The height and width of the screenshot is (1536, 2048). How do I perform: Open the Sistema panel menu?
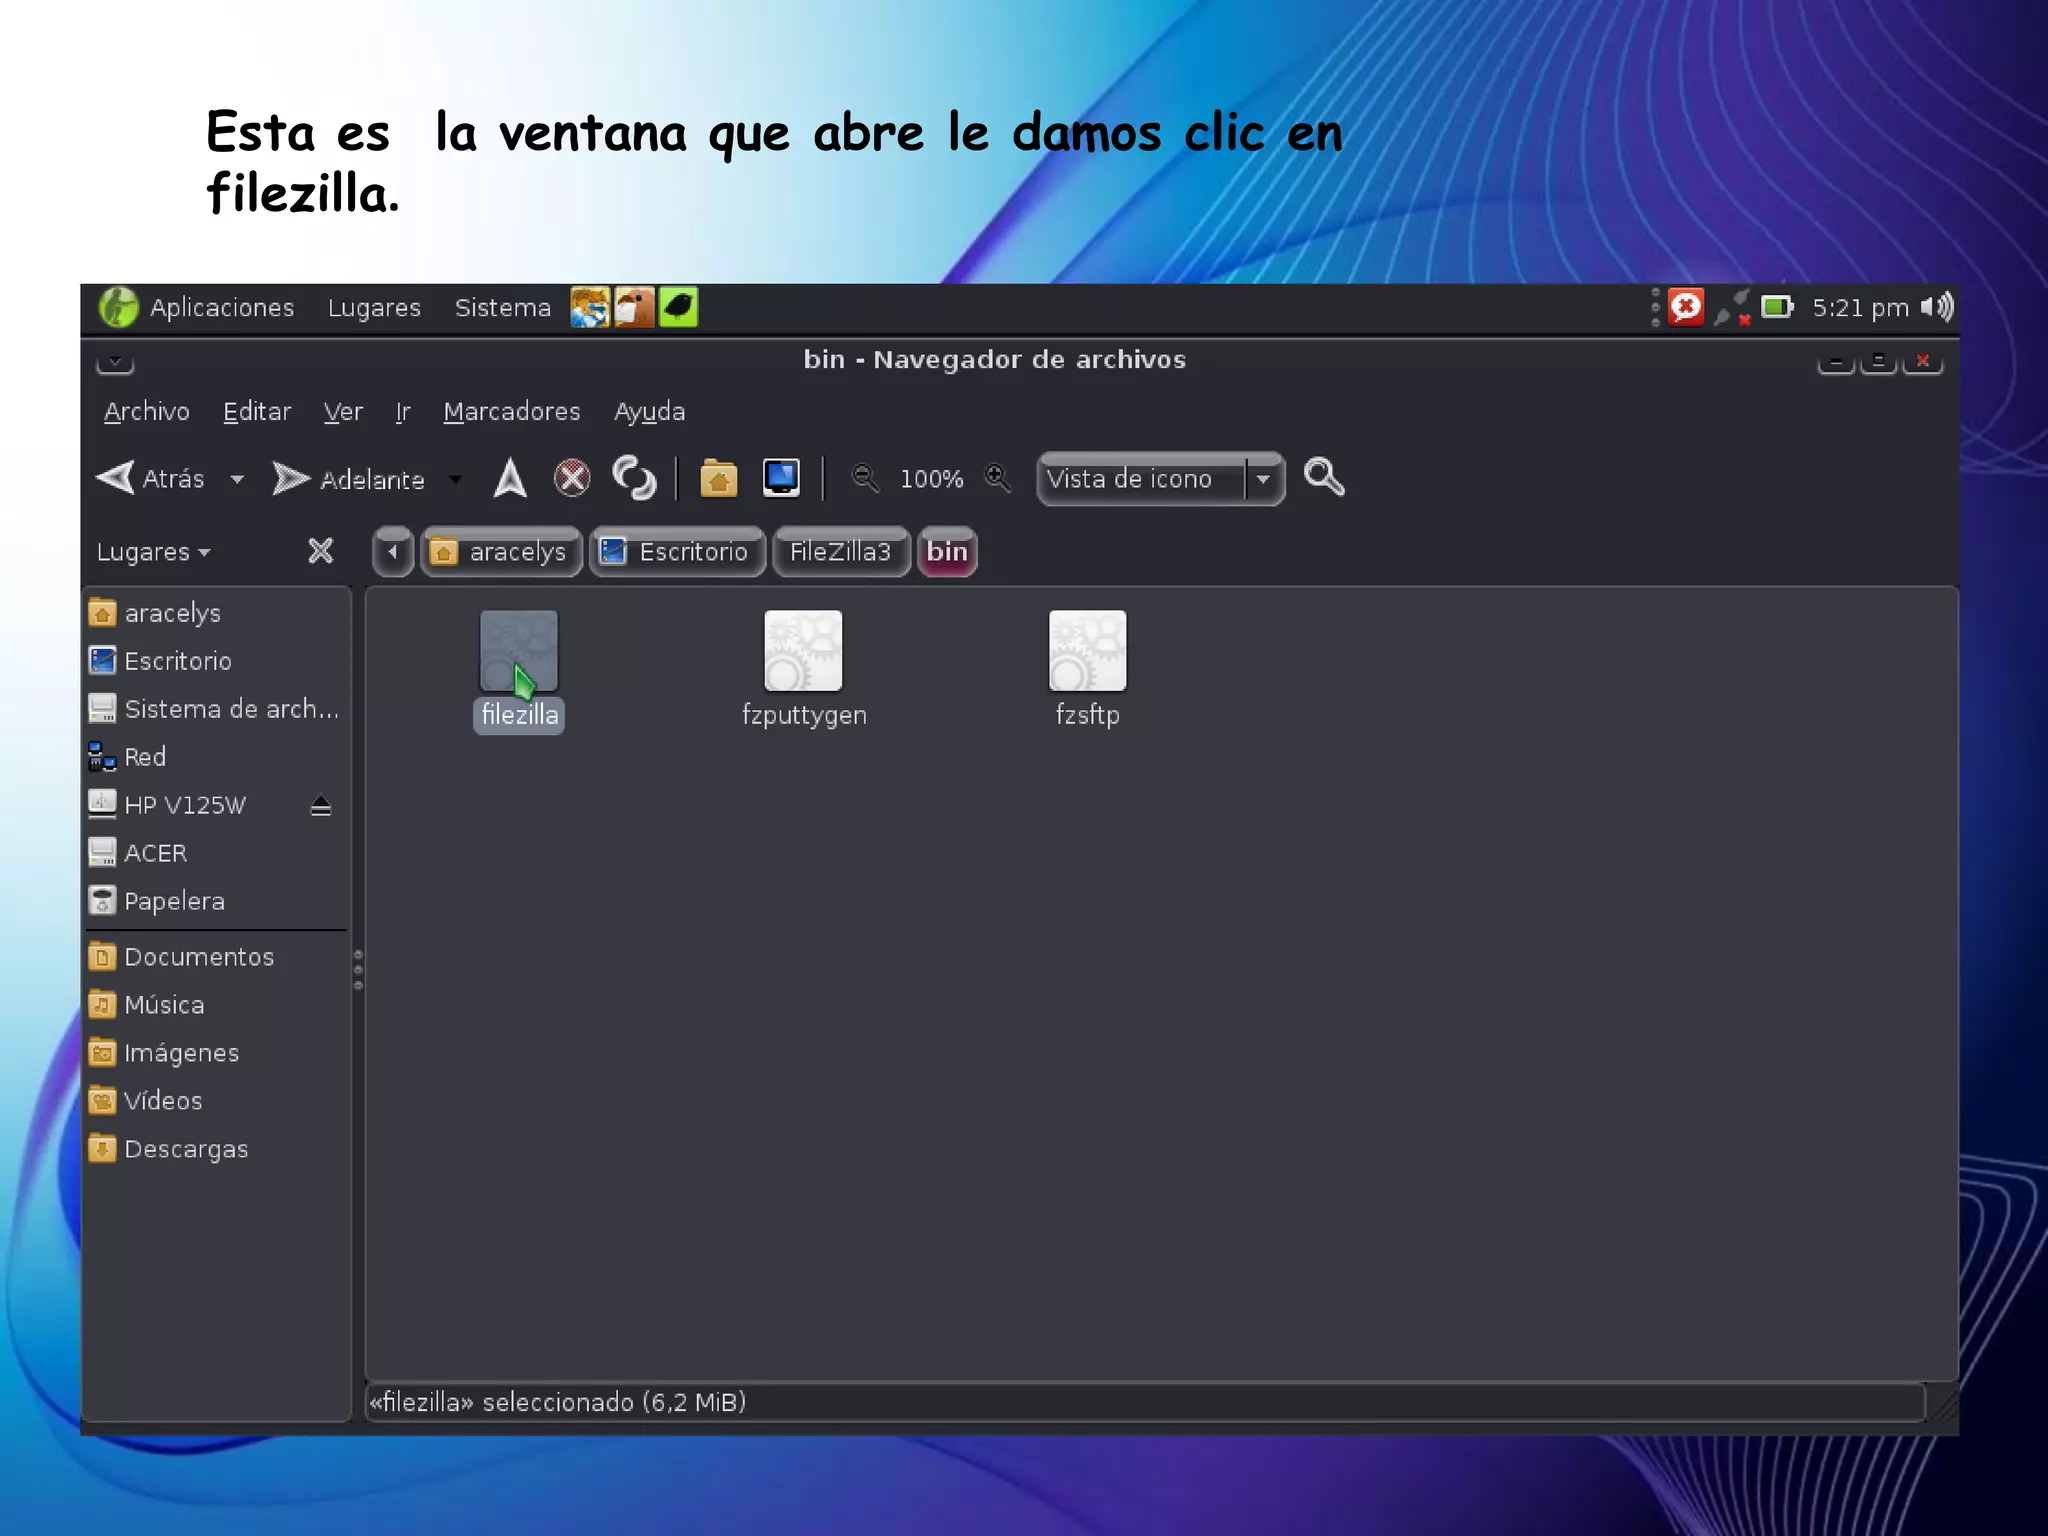(x=503, y=307)
